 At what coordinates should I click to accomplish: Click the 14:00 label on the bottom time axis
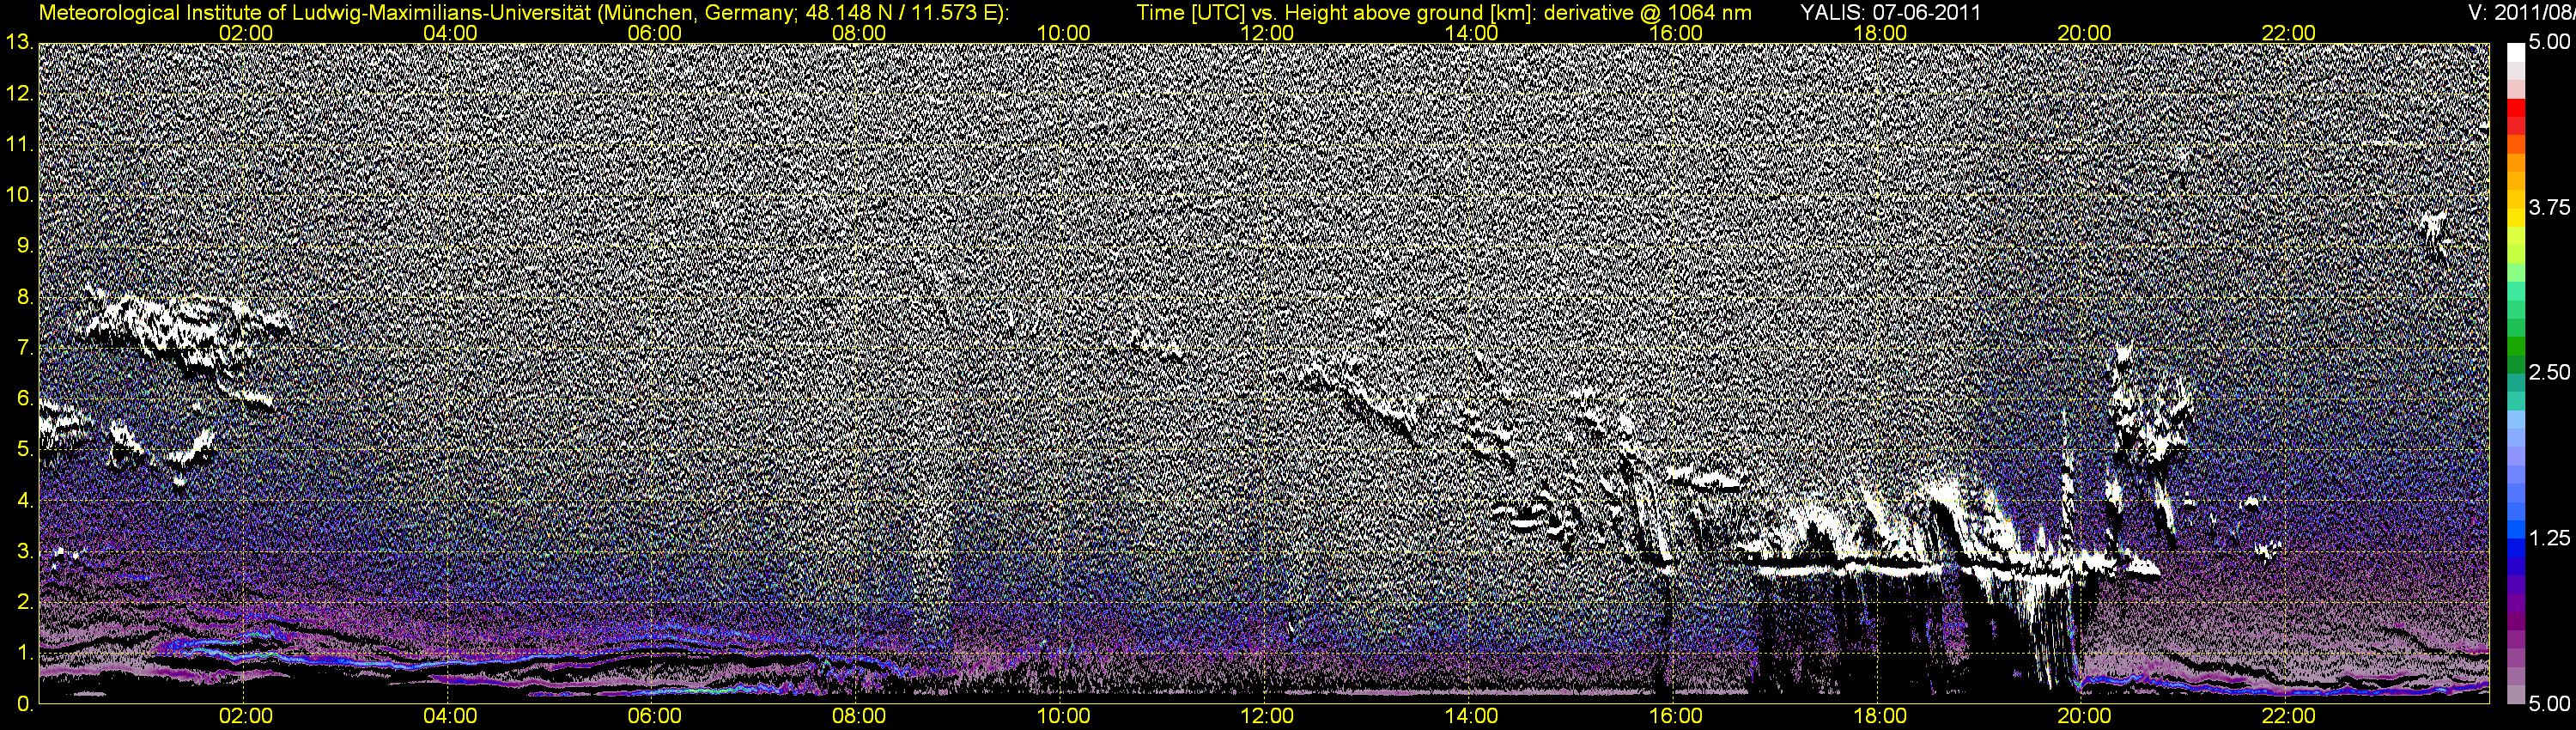point(1472,716)
